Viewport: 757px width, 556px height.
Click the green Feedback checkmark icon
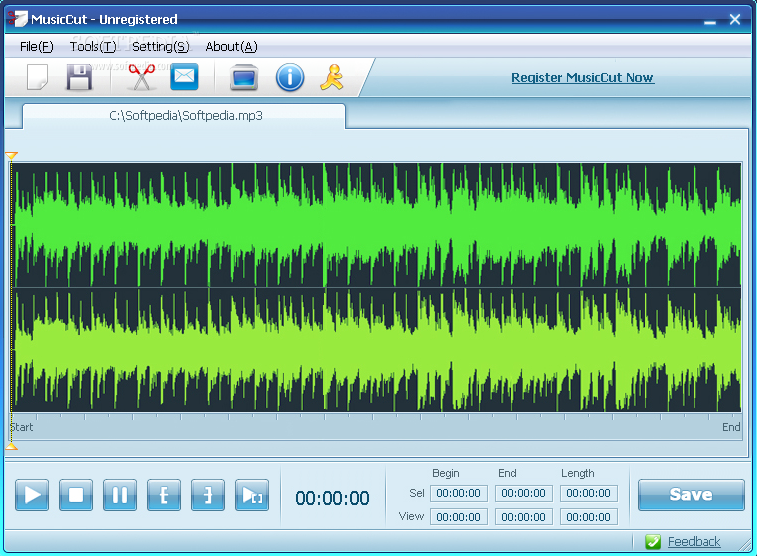[x=653, y=542]
